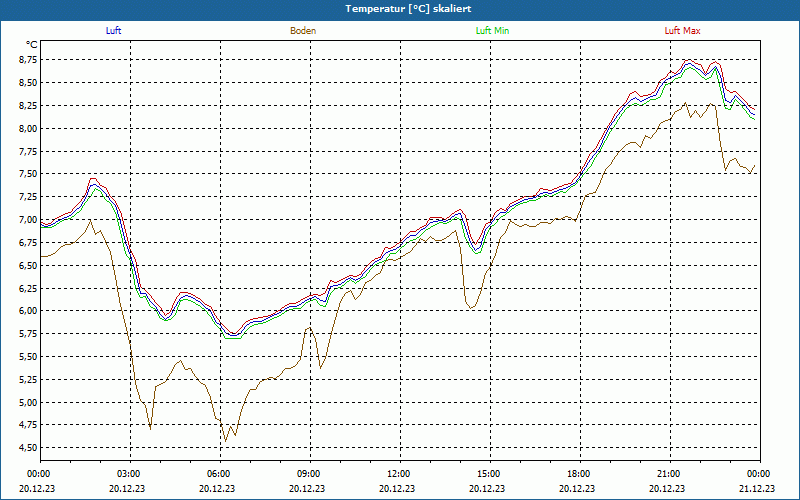Click the 5,75 y-axis value
This screenshot has width=800, height=500.
coord(27,334)
